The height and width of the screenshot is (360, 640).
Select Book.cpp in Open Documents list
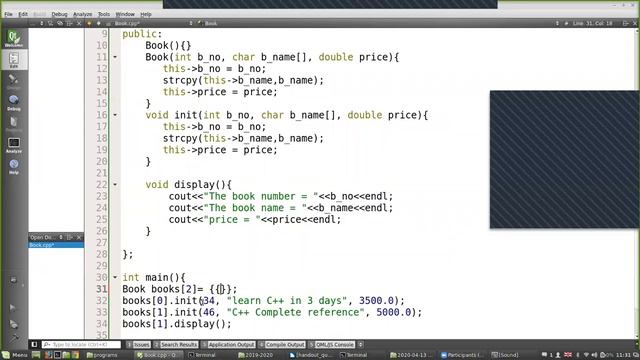(56, 245)
